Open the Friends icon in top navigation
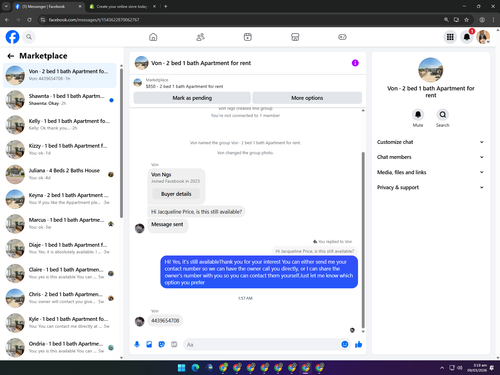500x375 pixels. 200,37
